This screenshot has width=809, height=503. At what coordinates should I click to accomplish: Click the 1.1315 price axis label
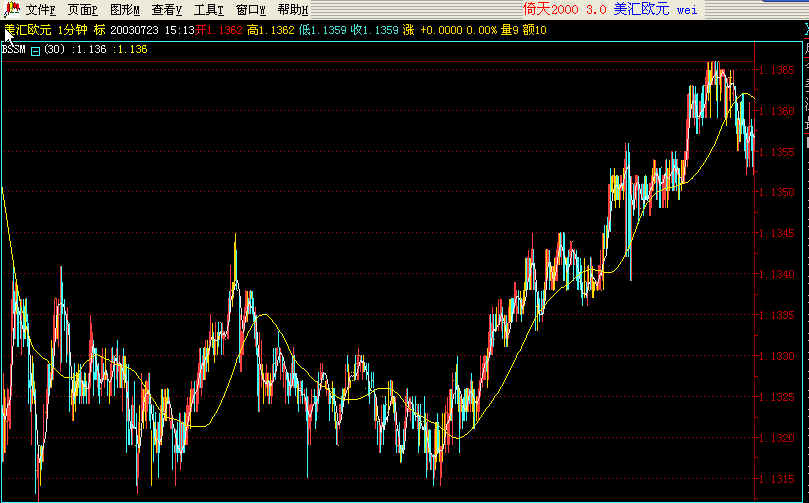777,478
